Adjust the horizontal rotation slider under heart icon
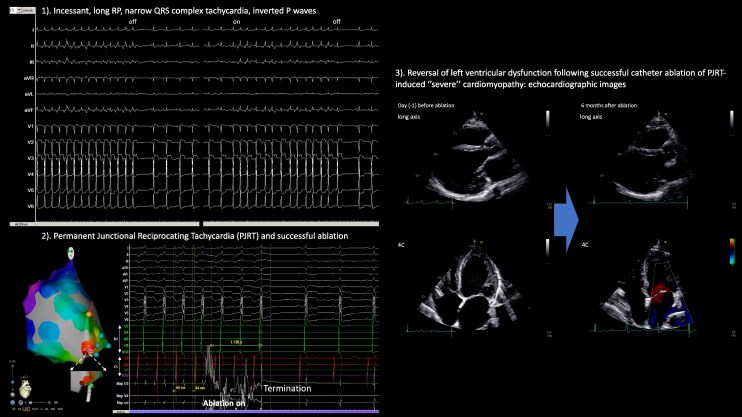 (39, 402)
